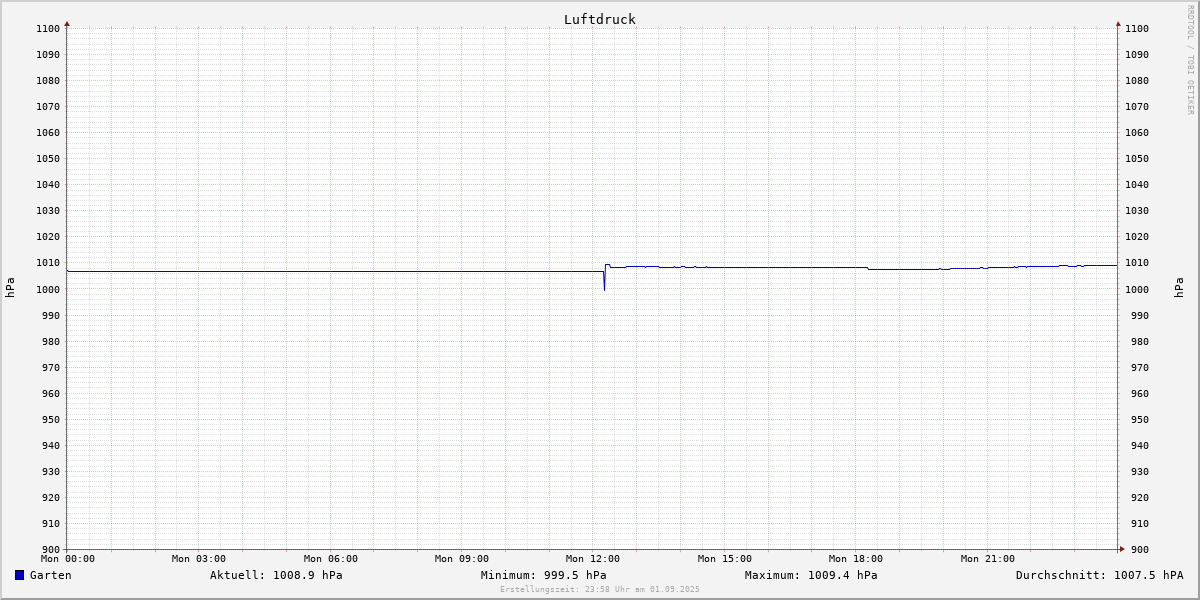Image resolution: width=1200 pixels, height=600 pixels.
Task: Click the 1050 label on the left axis
Action: [x=48, y=159]
